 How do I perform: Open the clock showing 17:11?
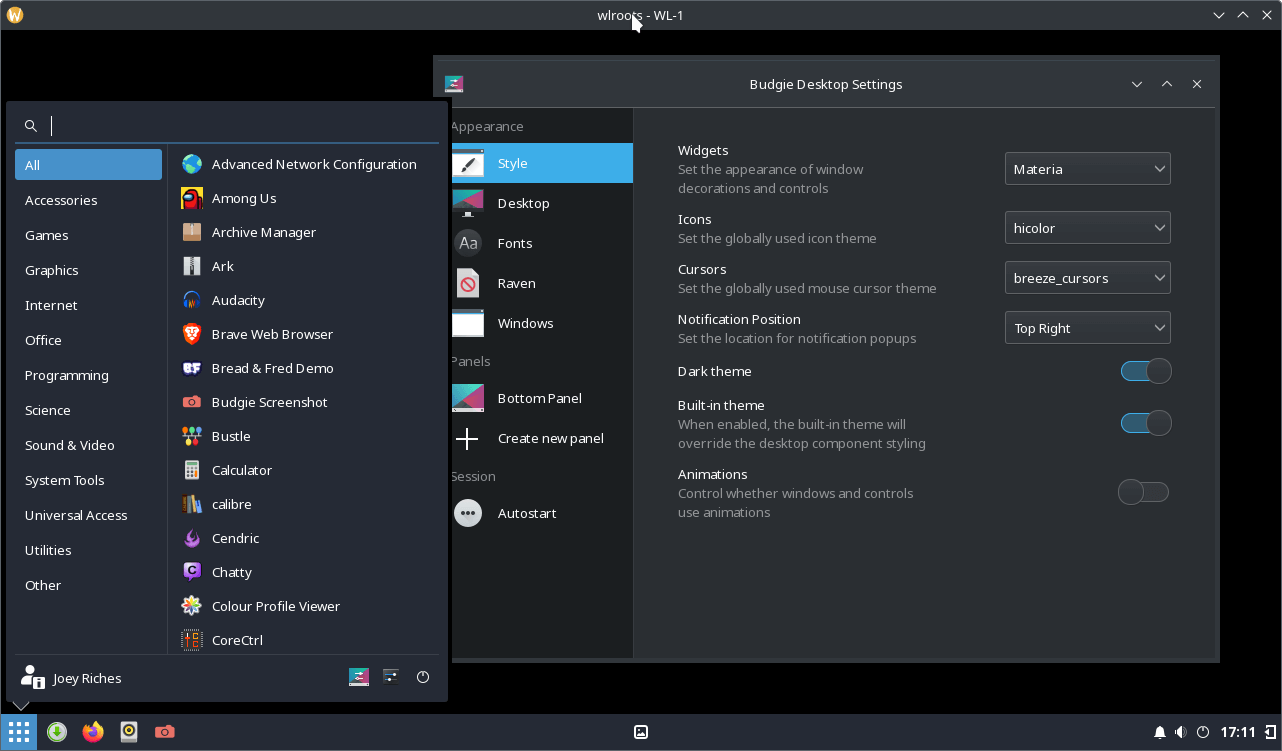1238,732
